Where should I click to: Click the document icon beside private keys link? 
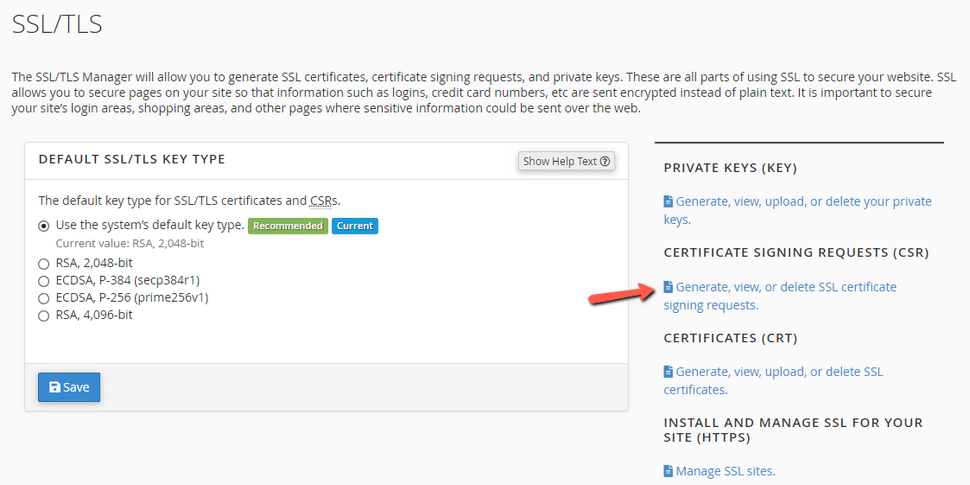(x=668, y=202)
